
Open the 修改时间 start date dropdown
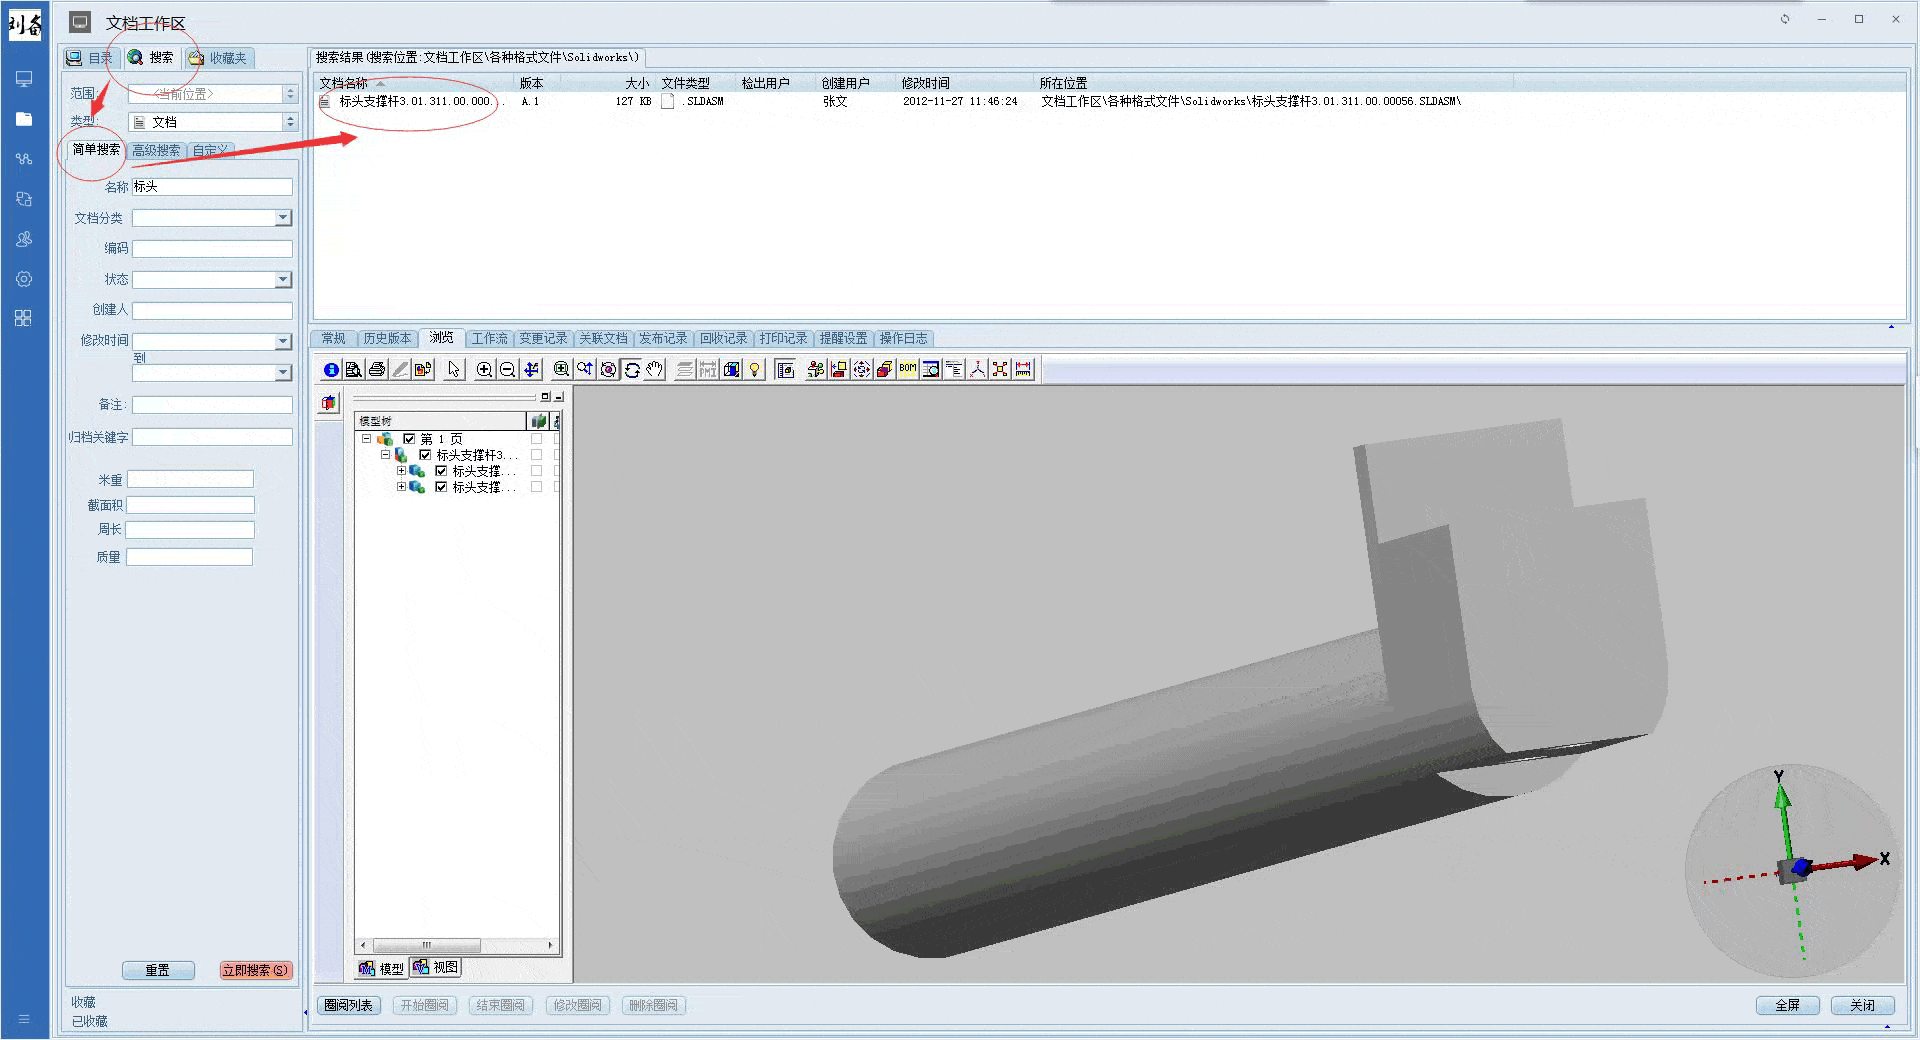[x=283, y=342]
